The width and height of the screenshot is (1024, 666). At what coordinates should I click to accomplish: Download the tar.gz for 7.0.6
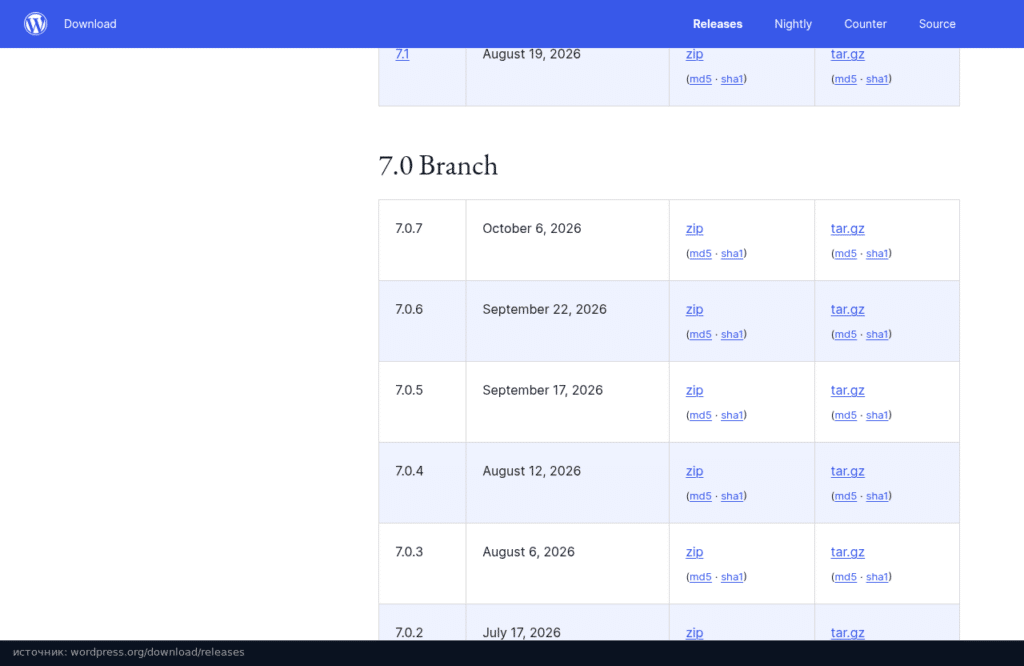pos(848,309)
